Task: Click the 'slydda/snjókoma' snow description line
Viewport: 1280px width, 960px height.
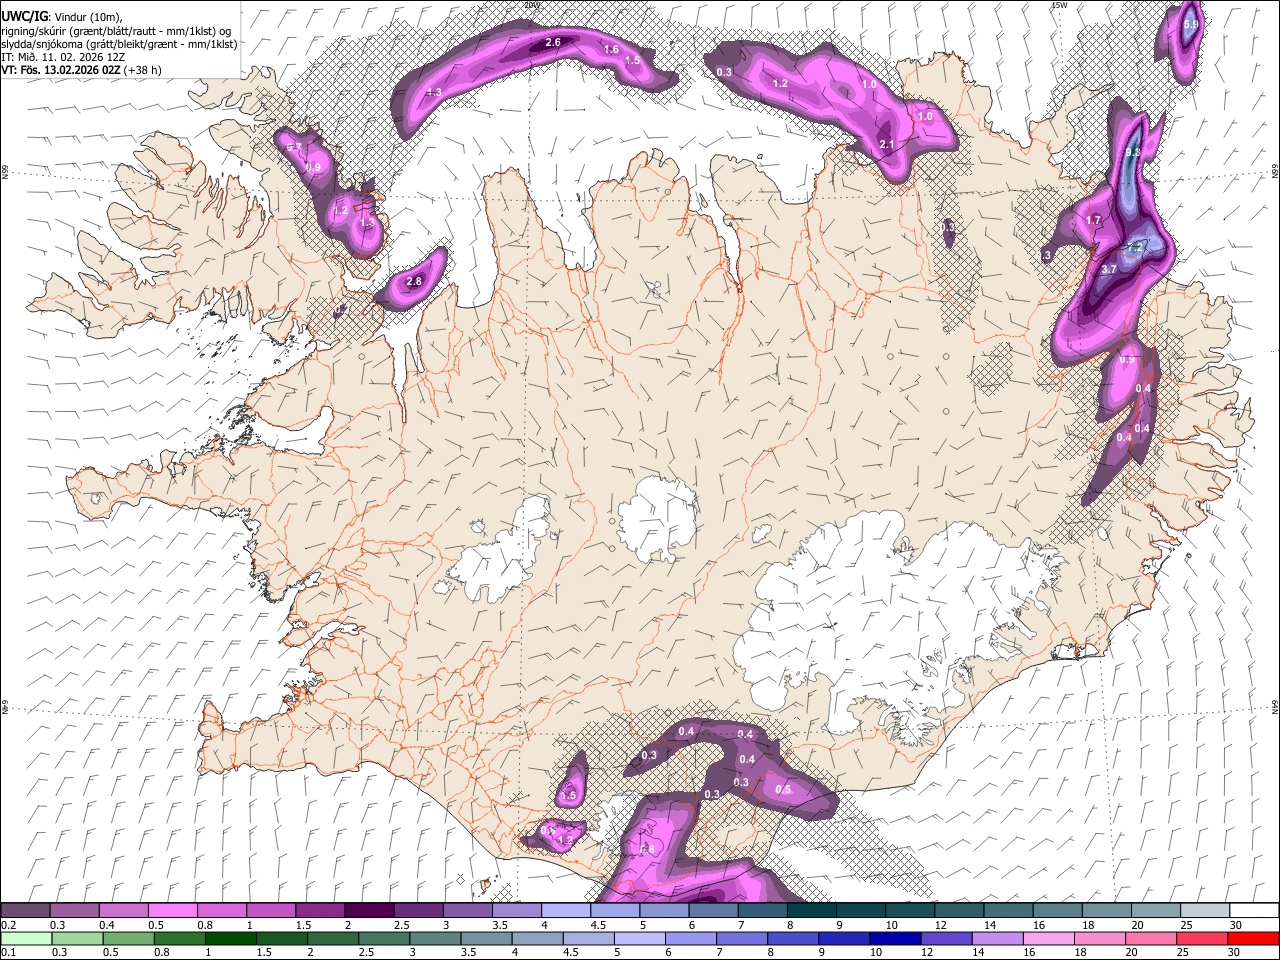Action: 119,44
